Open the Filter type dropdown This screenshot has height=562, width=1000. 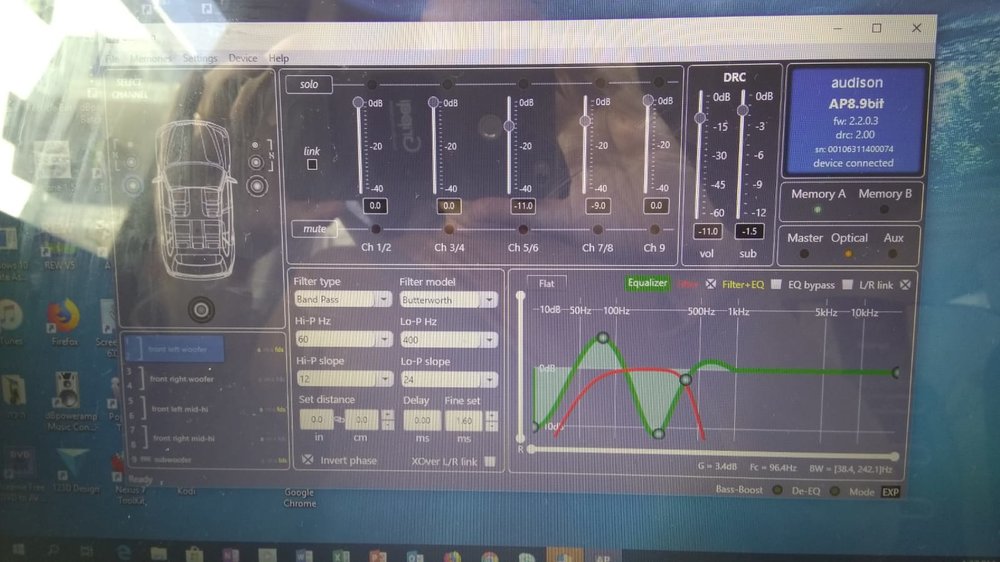tap(343, 299)
